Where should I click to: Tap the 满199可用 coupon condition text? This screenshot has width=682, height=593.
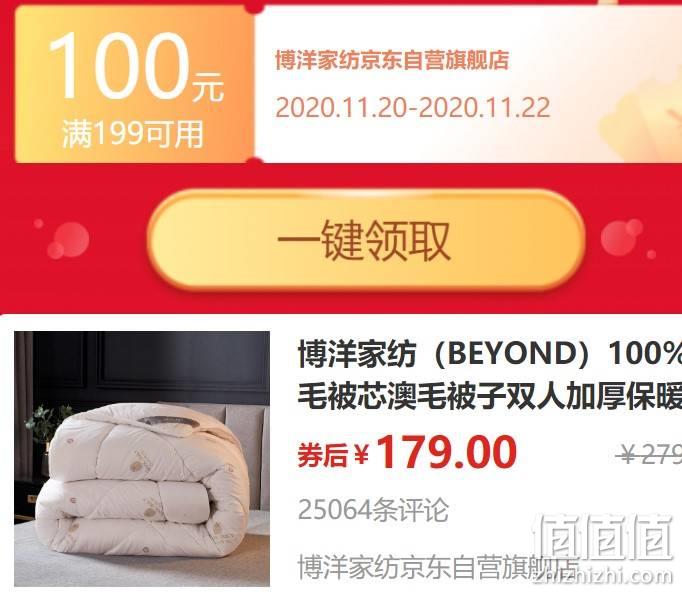pyautogui.click(x=133, y=134)
